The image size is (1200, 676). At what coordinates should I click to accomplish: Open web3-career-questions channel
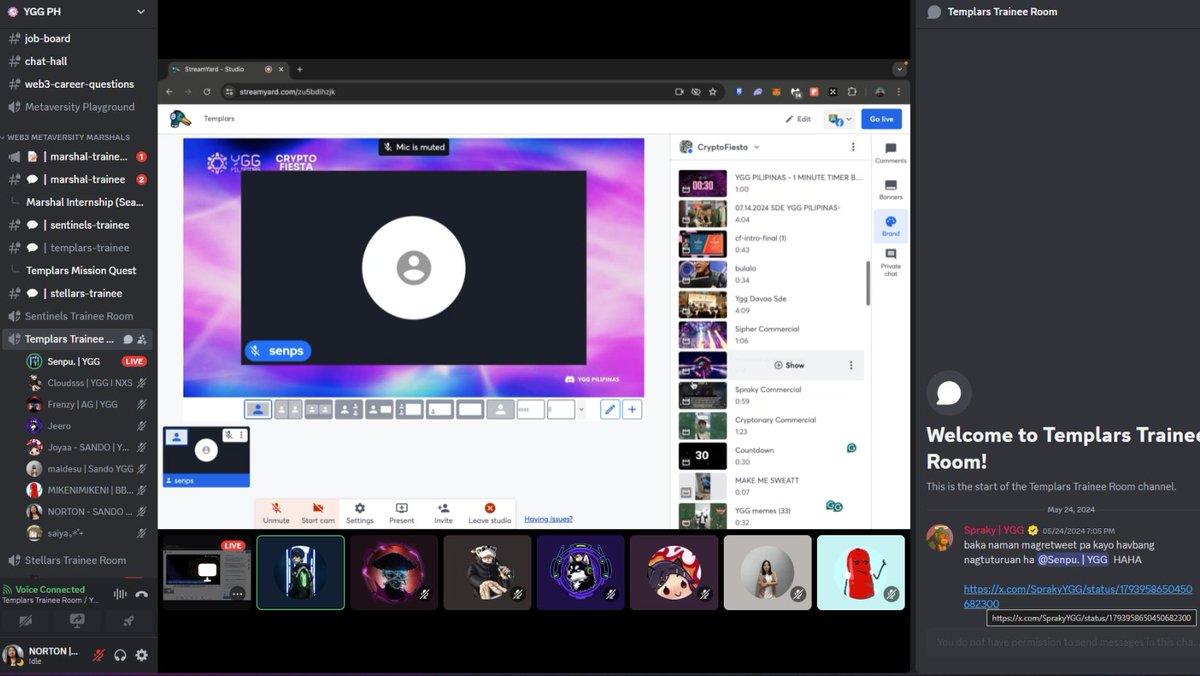78,84
